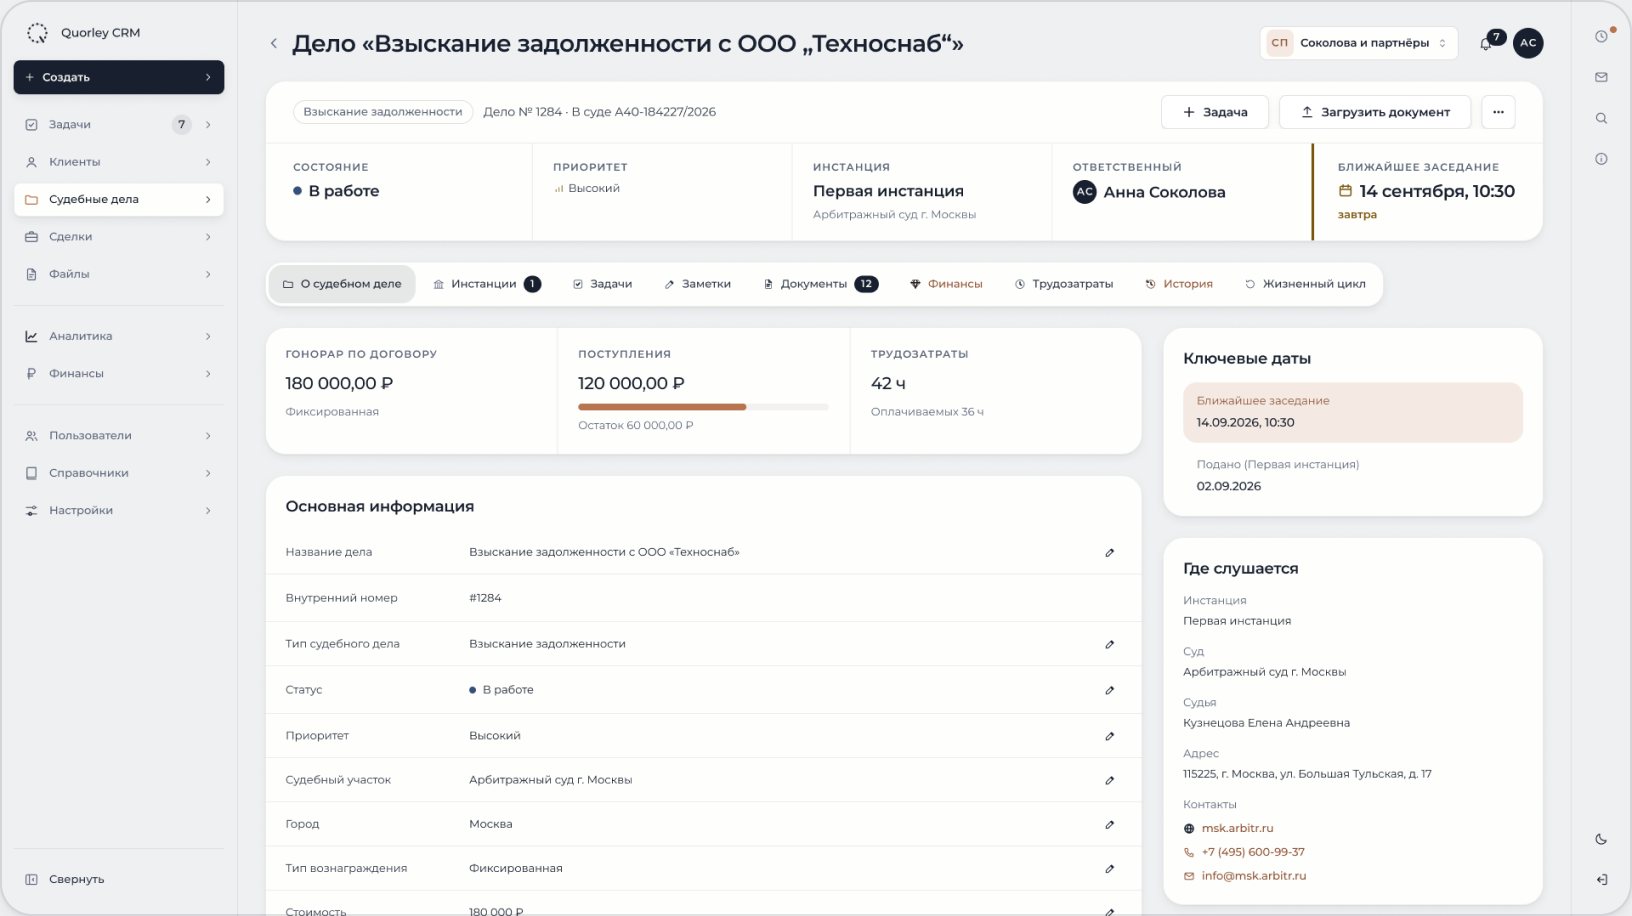Click the 'Взыскание задолженности' case type tag
This screenshot has width=1632, height=916.
point(383,112)
